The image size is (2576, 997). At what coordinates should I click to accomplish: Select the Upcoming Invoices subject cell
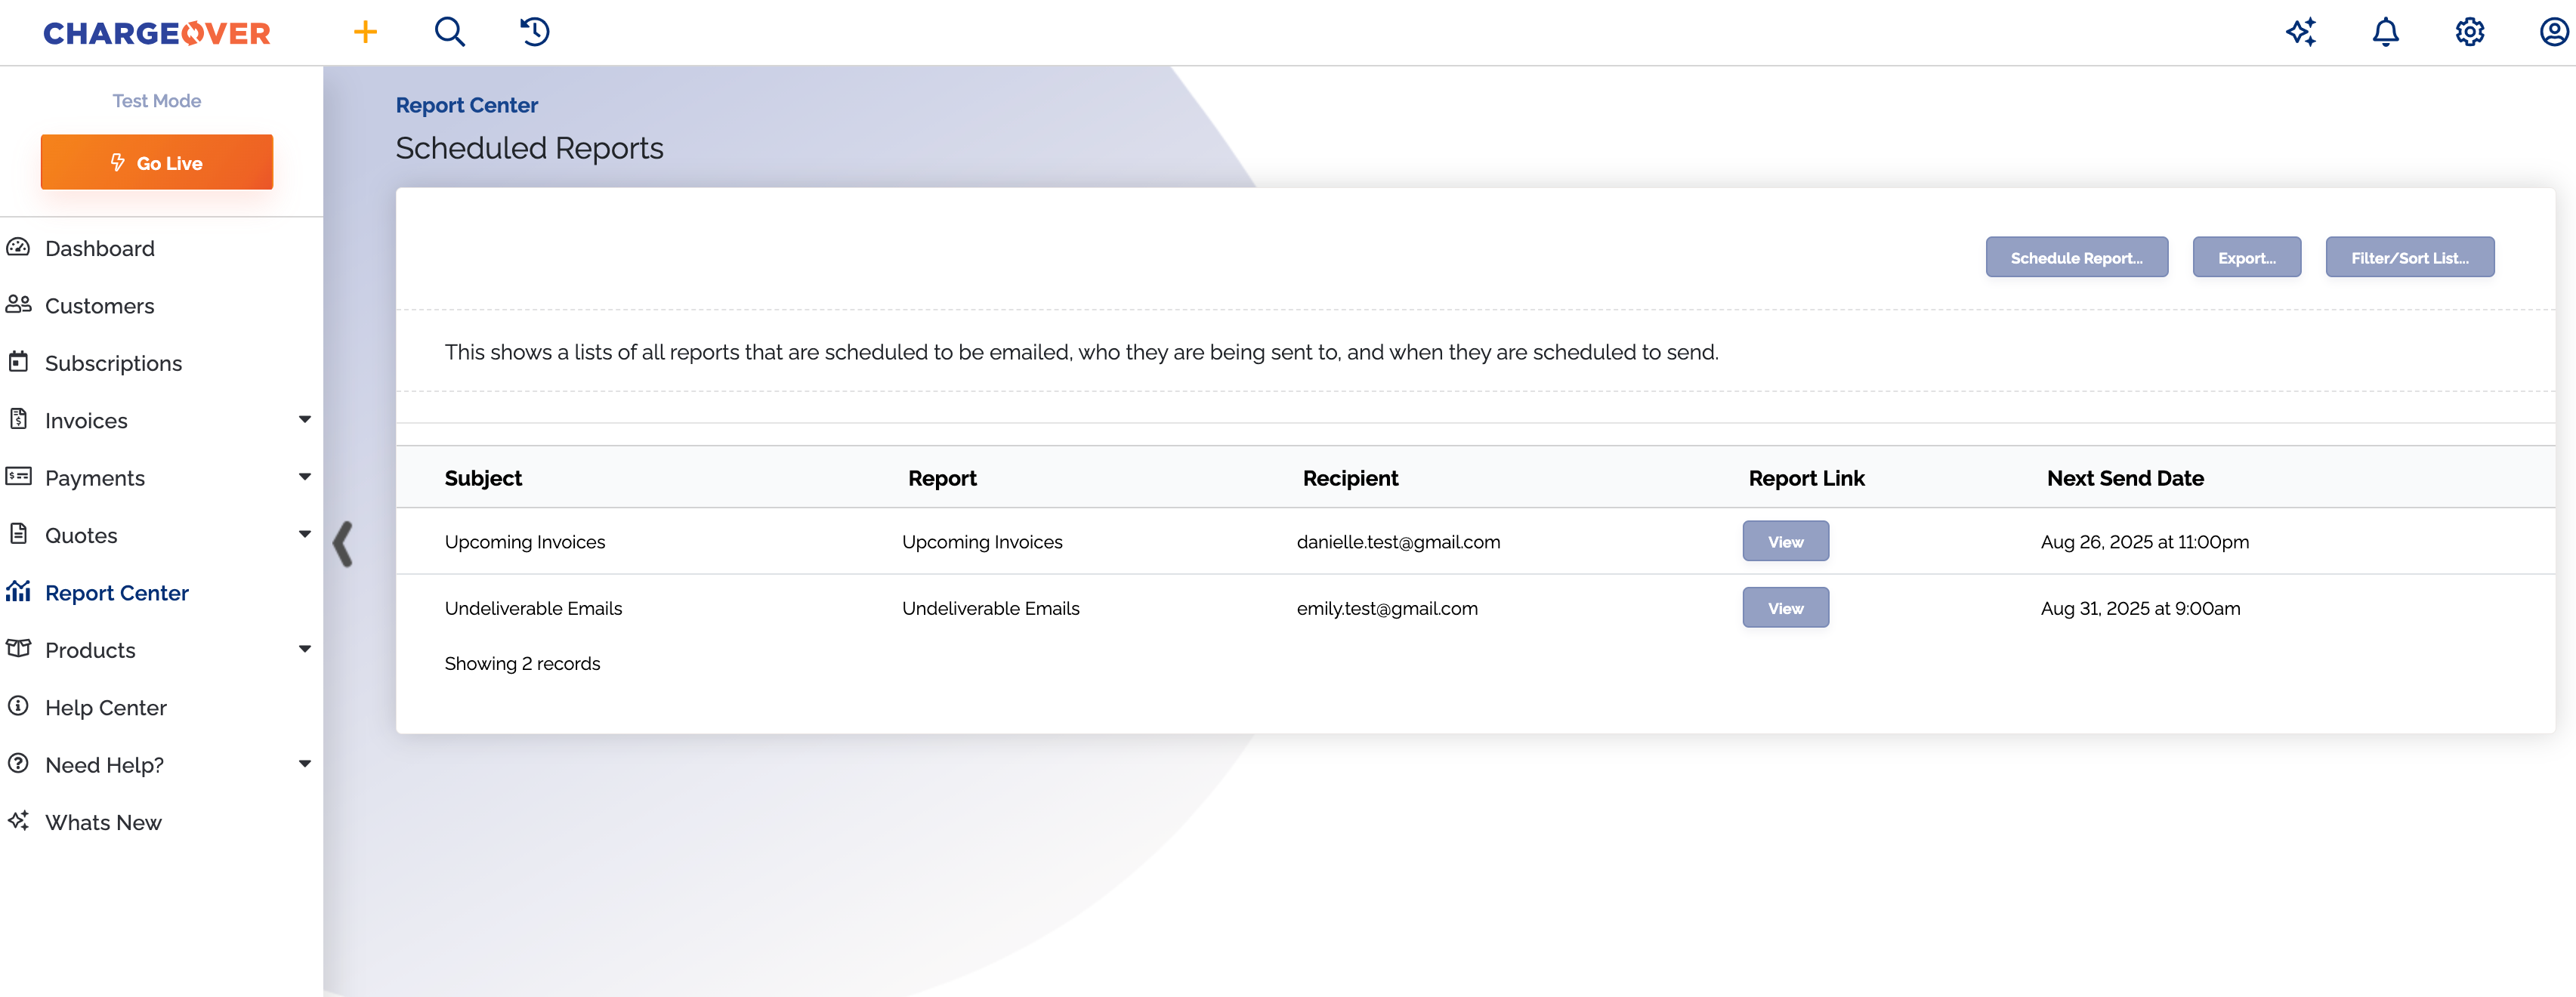(525, 542)
